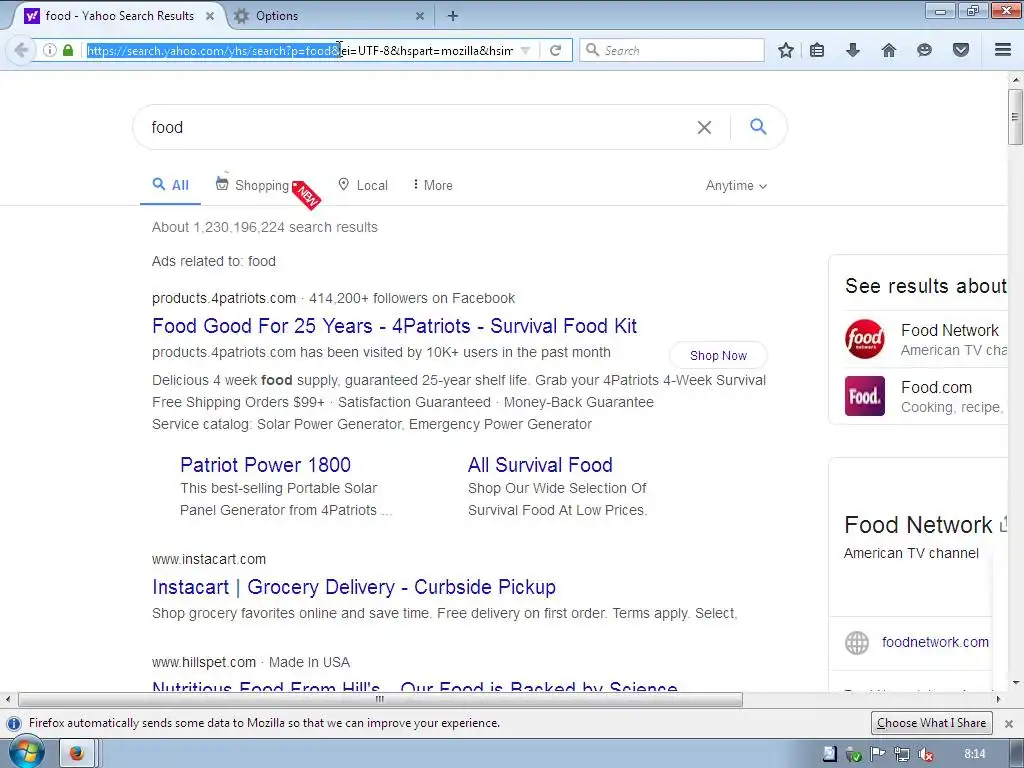Screen dimensions: 1024x768
Task: Click the Food.com sidebar result text
Action: point(936,387)
